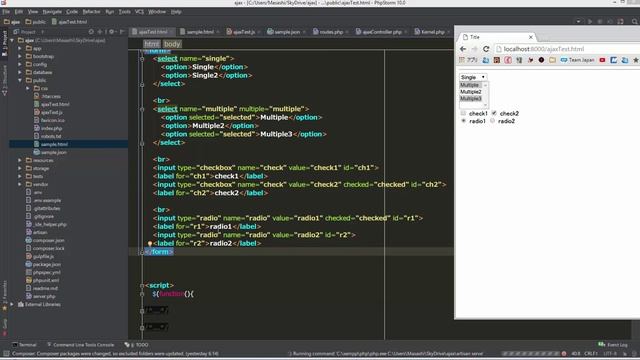
Task: Open the sample.json file icon in tree
Action: pos(37,152)
